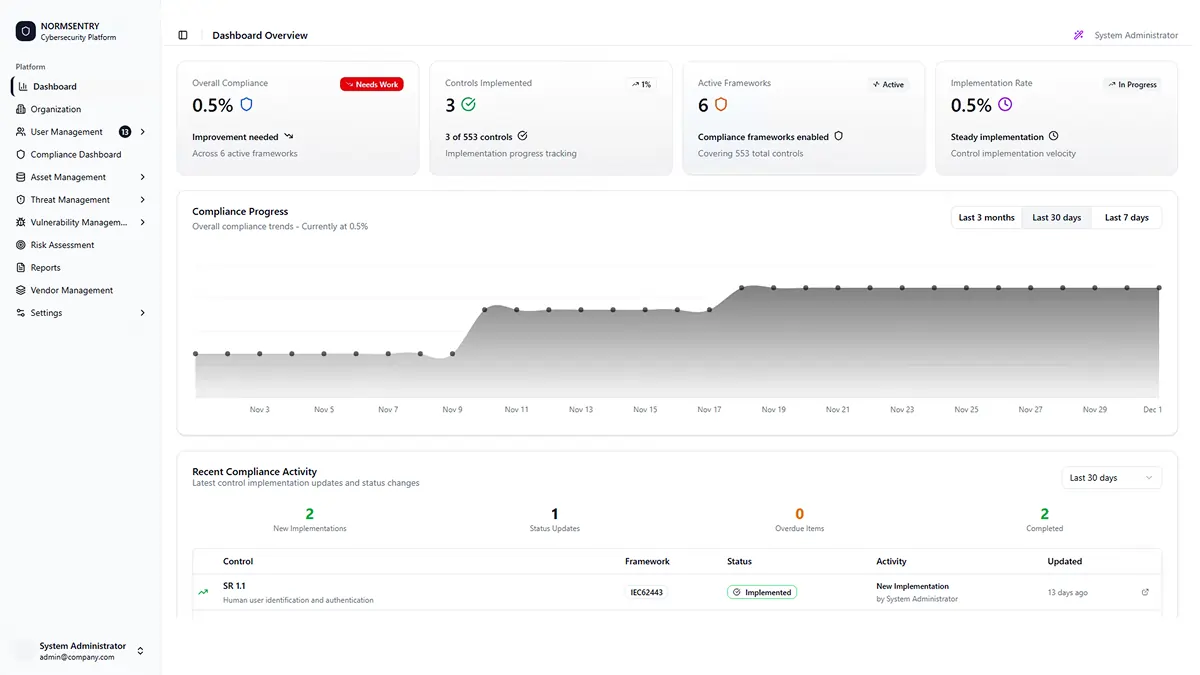Open Vendor Management in the sidebar
This screenshot has width=1200, height=675.
coord(81,290)
